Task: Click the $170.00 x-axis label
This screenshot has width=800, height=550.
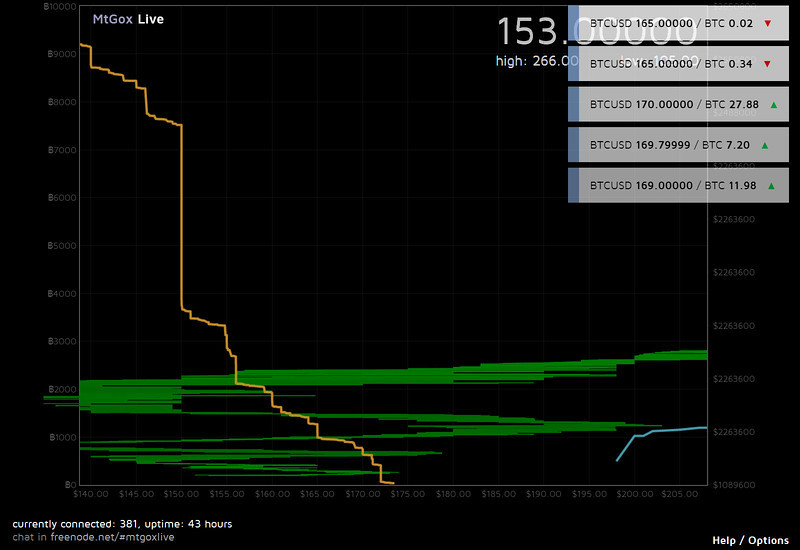Action: point(362,494)
